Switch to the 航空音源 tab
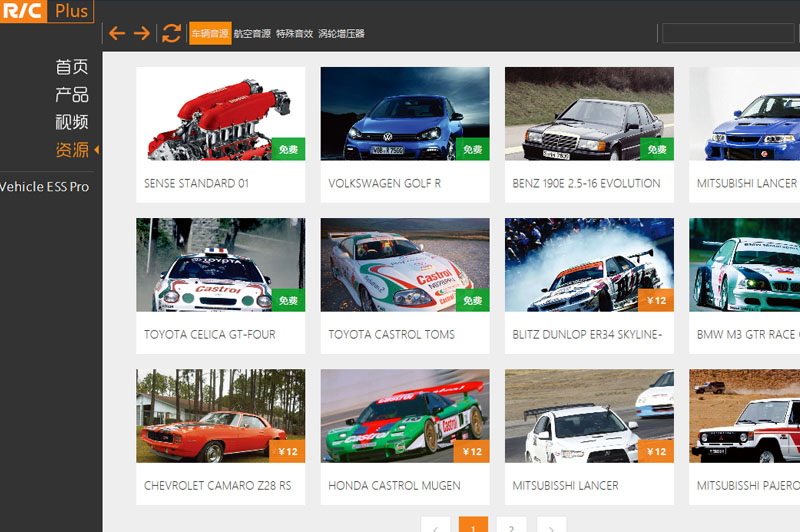Image resolution: width=800 pixels, height=532 pixels. pyautogui.click(x=252, y=34)
